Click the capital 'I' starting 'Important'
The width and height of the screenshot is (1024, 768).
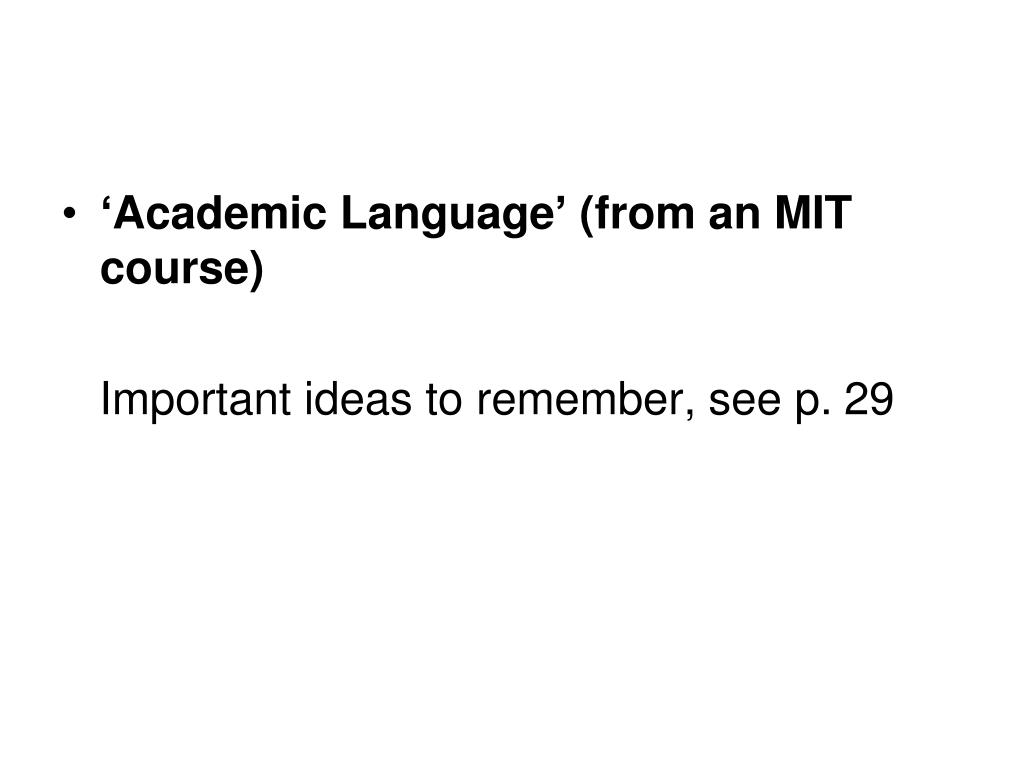click(104, 398)
